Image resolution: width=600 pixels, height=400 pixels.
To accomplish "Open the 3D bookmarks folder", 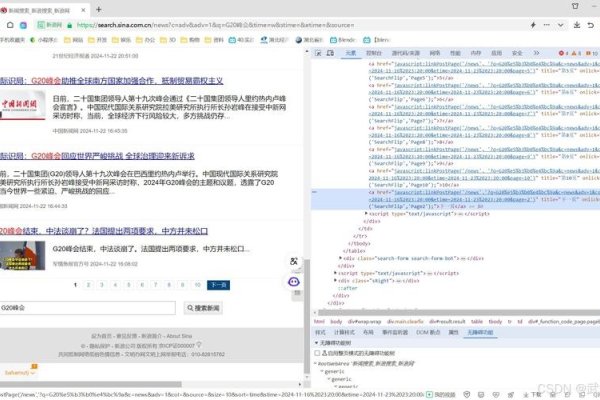I will click(168, 40).
